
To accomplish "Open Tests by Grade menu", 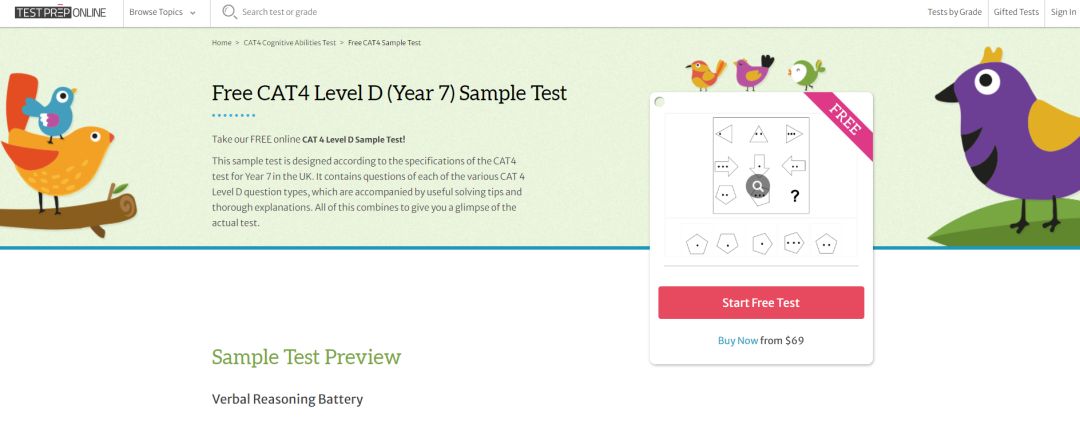I will pos(954,13).
